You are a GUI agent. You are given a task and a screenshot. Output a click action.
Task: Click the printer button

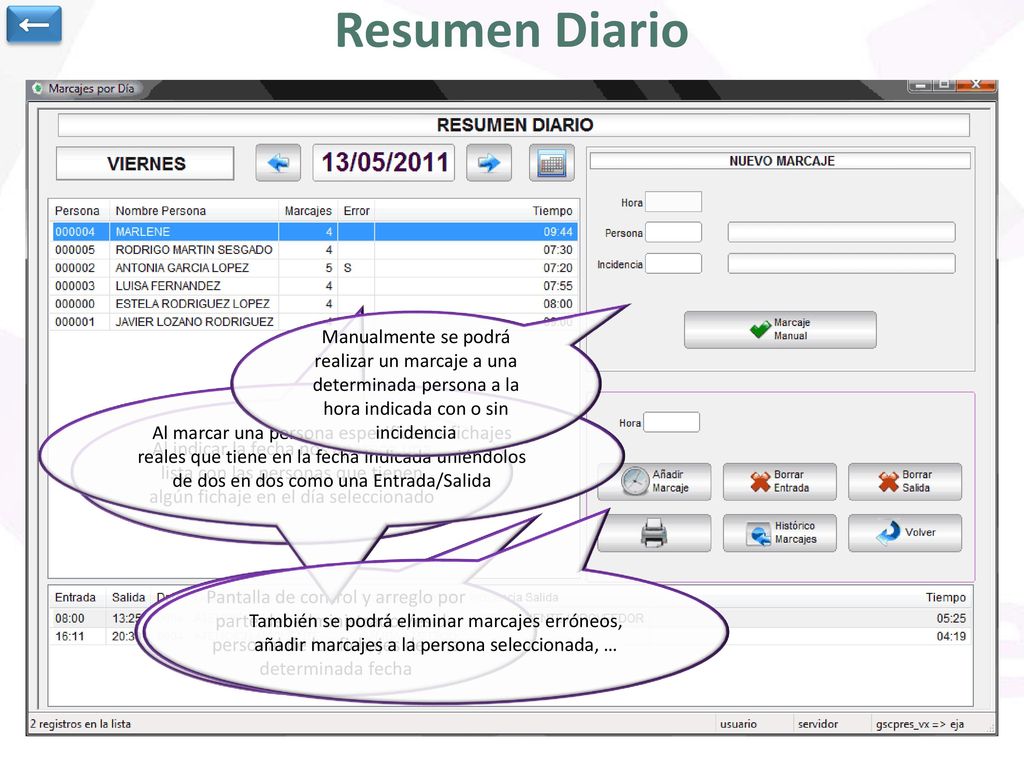[x=654, y=533]
